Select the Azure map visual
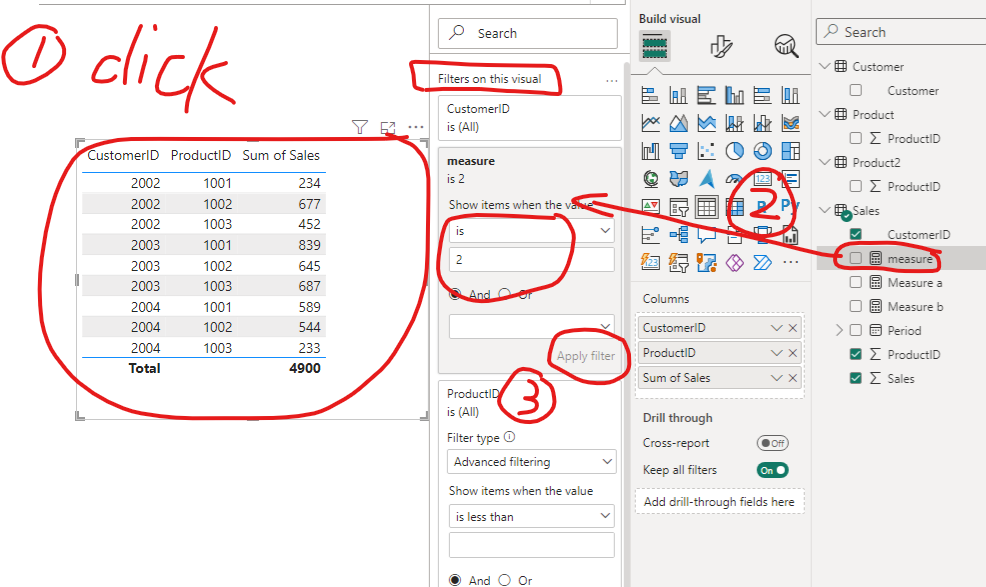This screenshot has width=986, height=587. point(706,179)
